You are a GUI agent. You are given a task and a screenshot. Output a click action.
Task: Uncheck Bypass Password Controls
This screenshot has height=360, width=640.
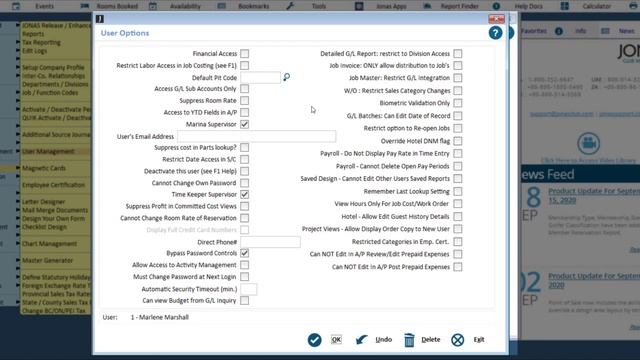(x=244, y=253)
